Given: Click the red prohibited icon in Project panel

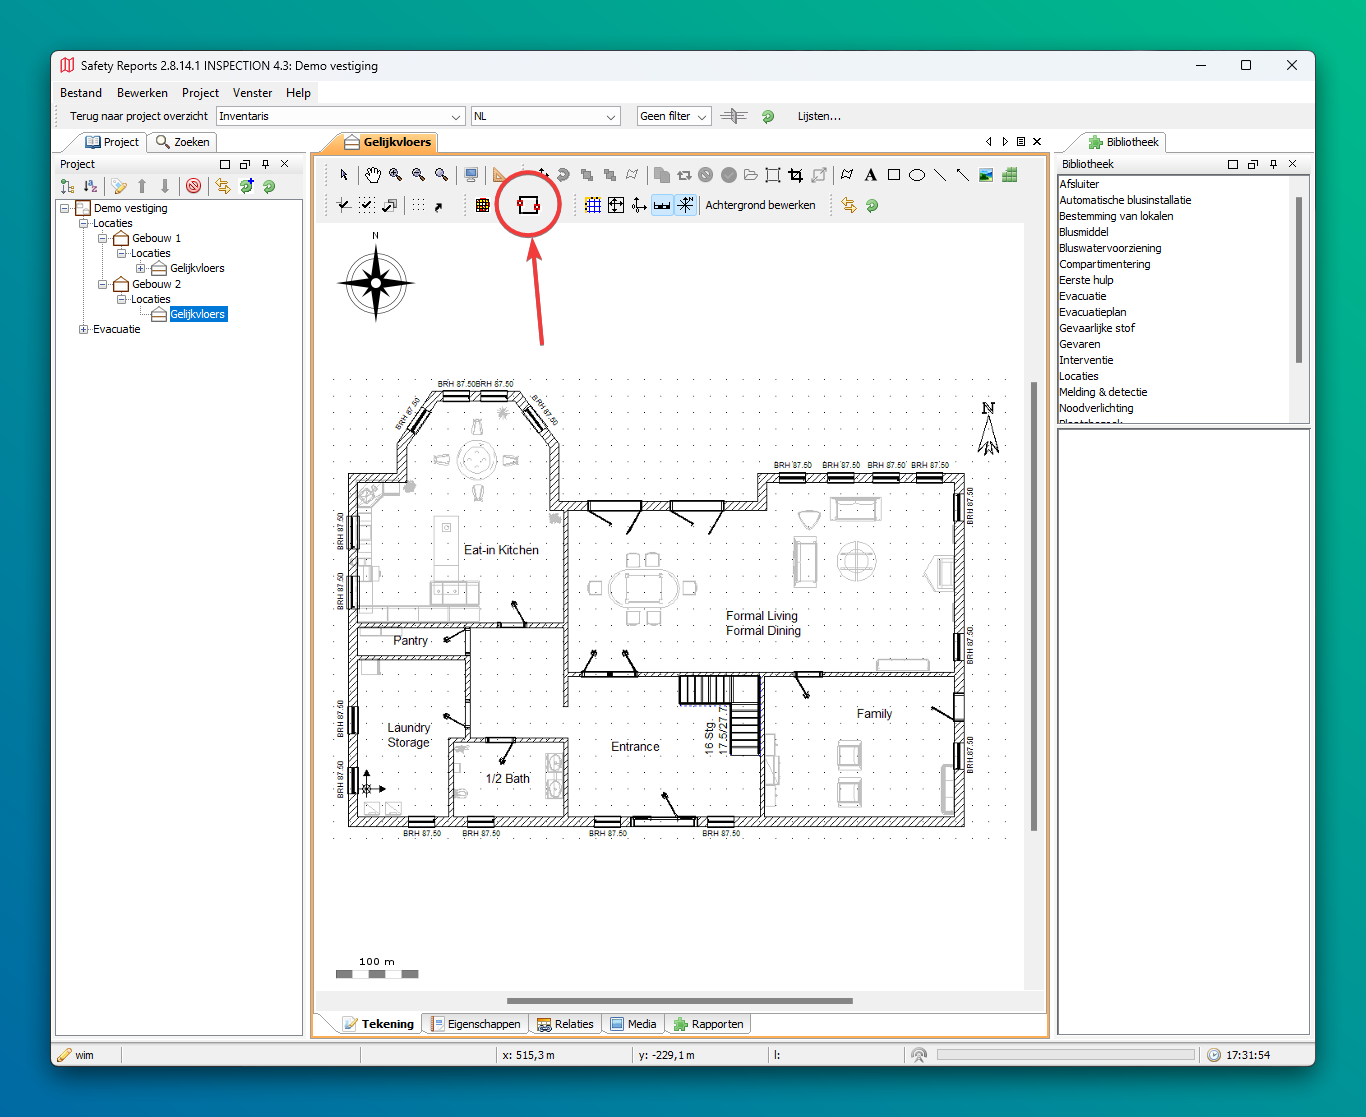Looking at the screenshot, I should 194,186.
